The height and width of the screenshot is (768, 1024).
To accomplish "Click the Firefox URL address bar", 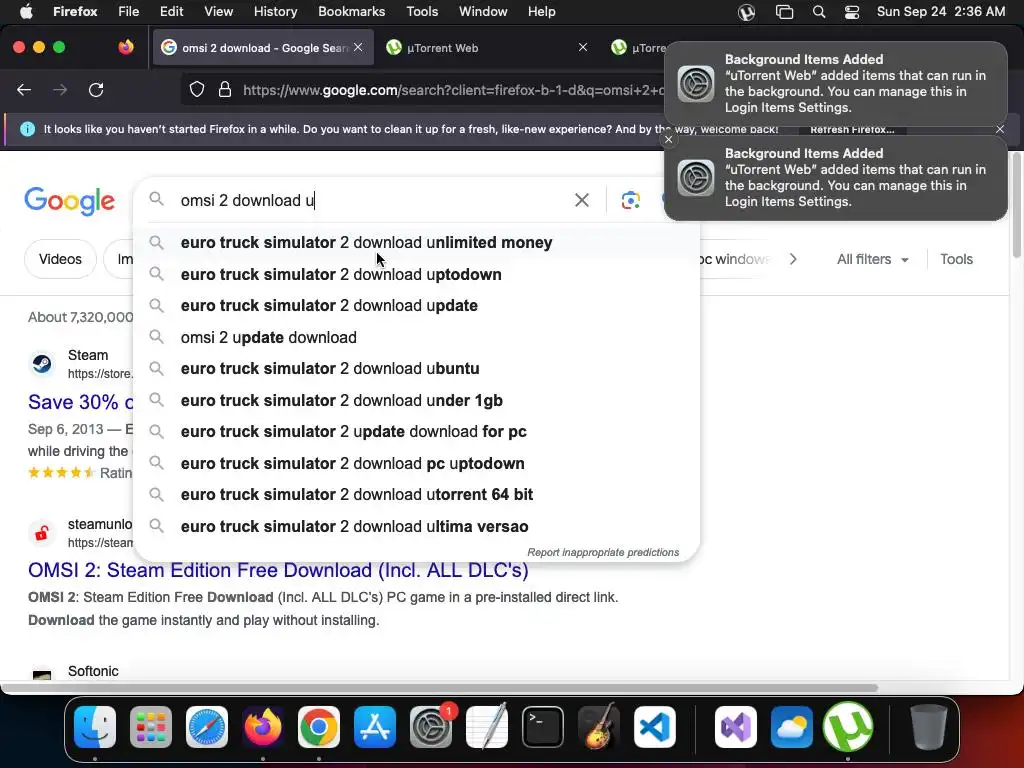I will tap(453, 90).
